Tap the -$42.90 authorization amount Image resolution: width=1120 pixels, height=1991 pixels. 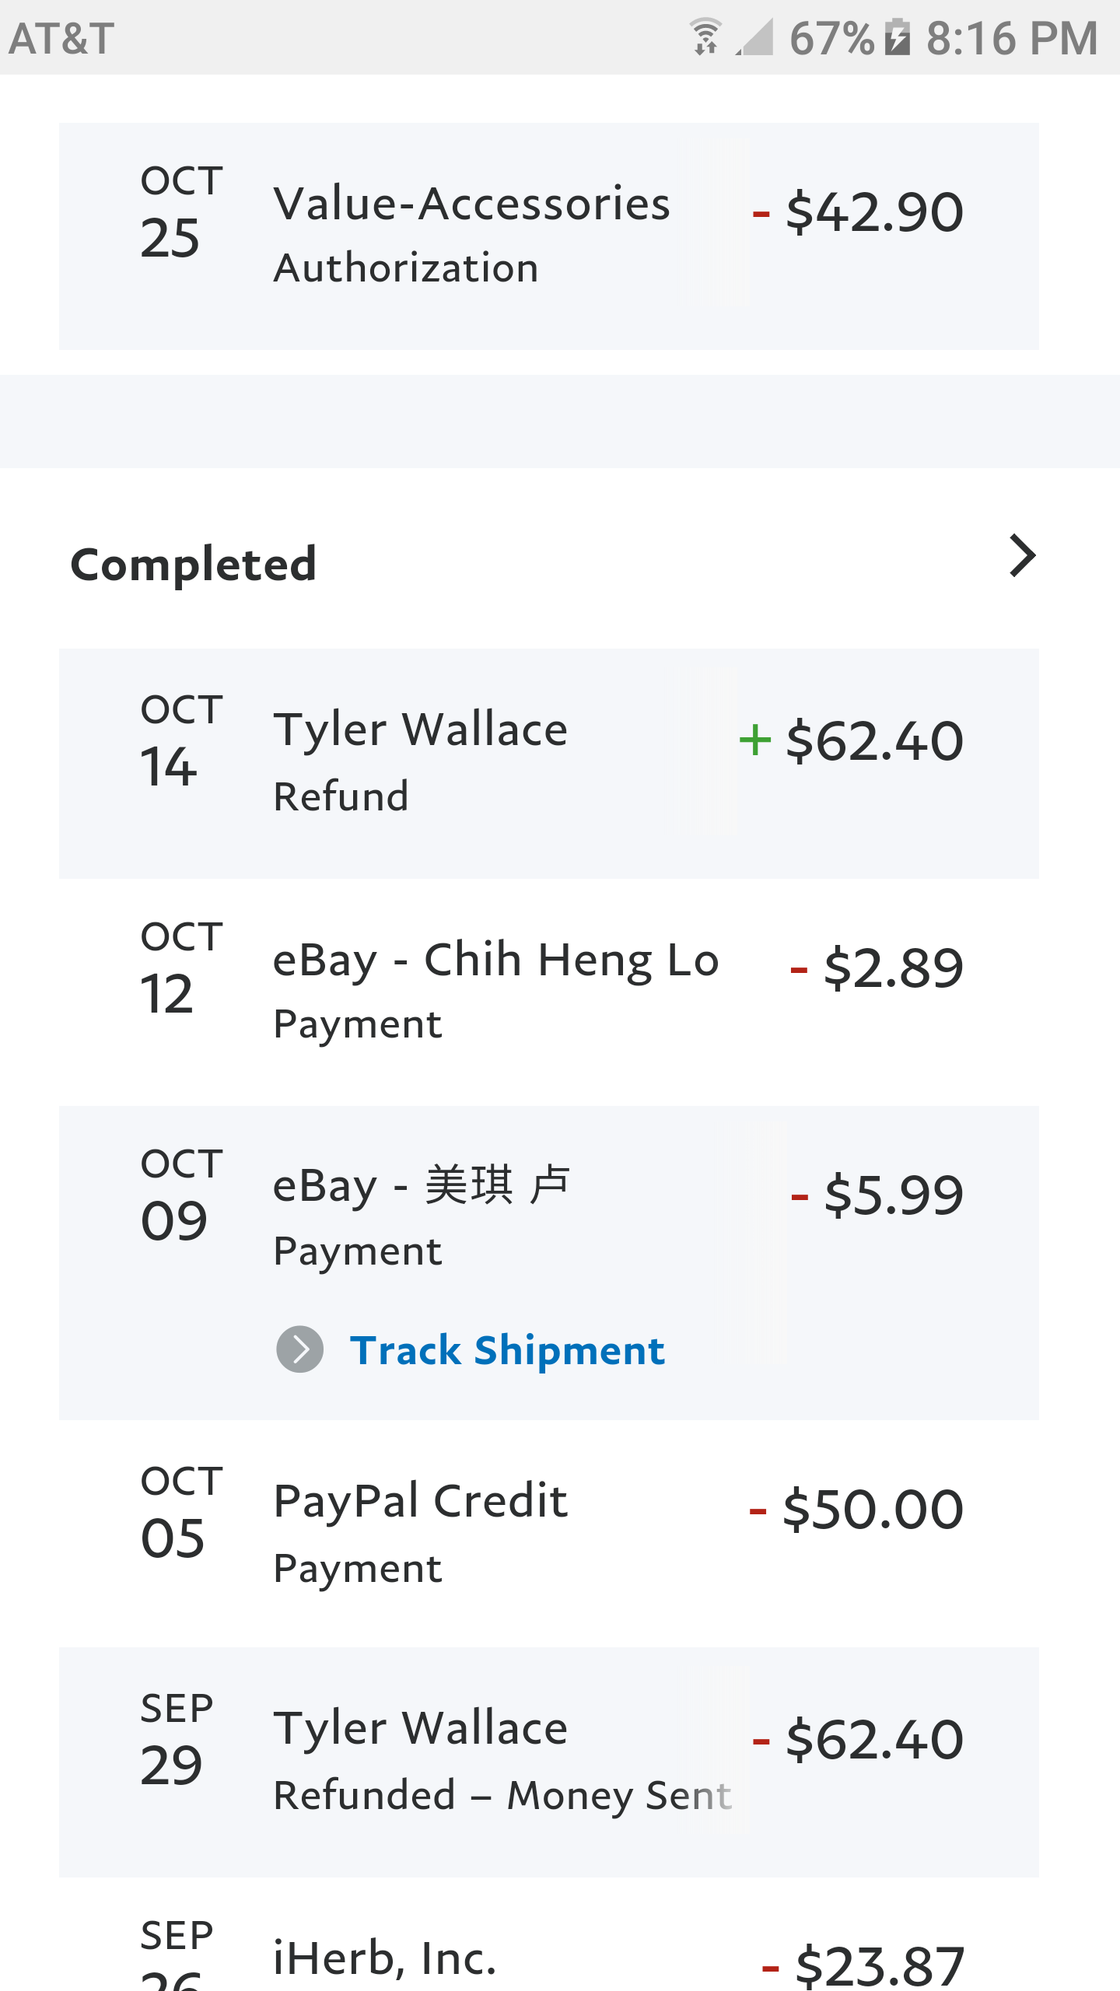point(859,212)
